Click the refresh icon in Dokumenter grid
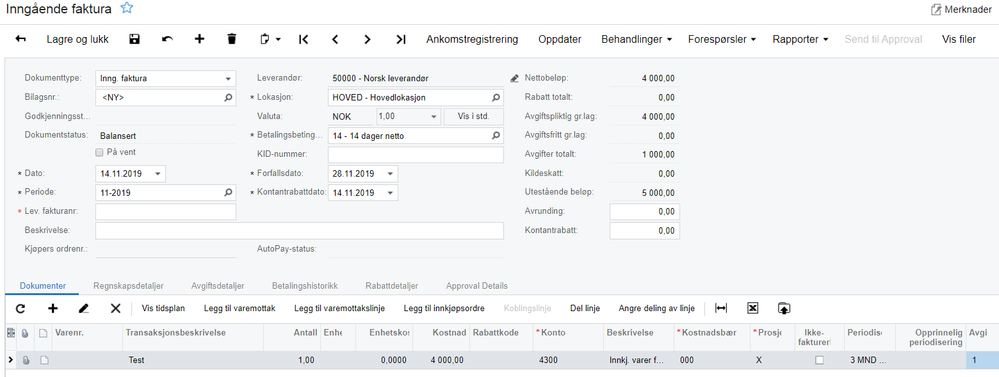The width and height of the screenshot is (999, 377). coord(20,308)
